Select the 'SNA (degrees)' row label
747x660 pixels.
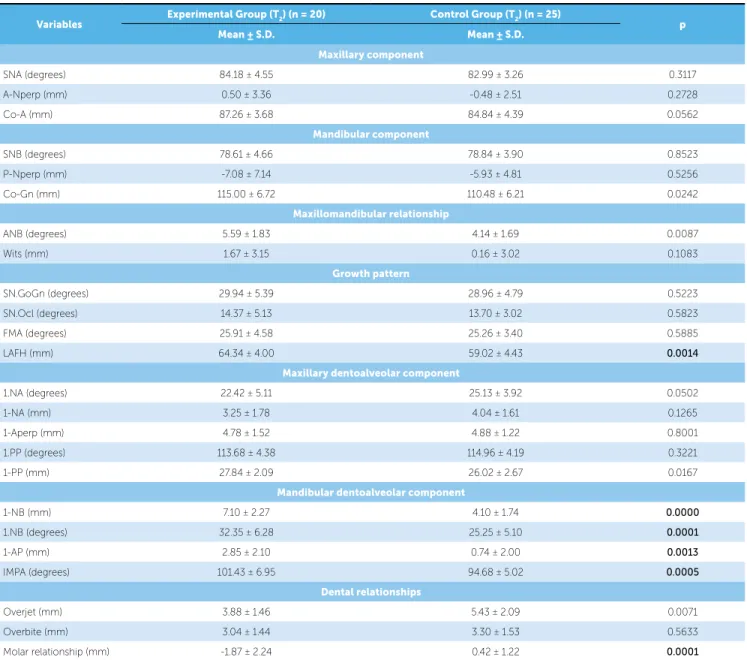point(34,75)
